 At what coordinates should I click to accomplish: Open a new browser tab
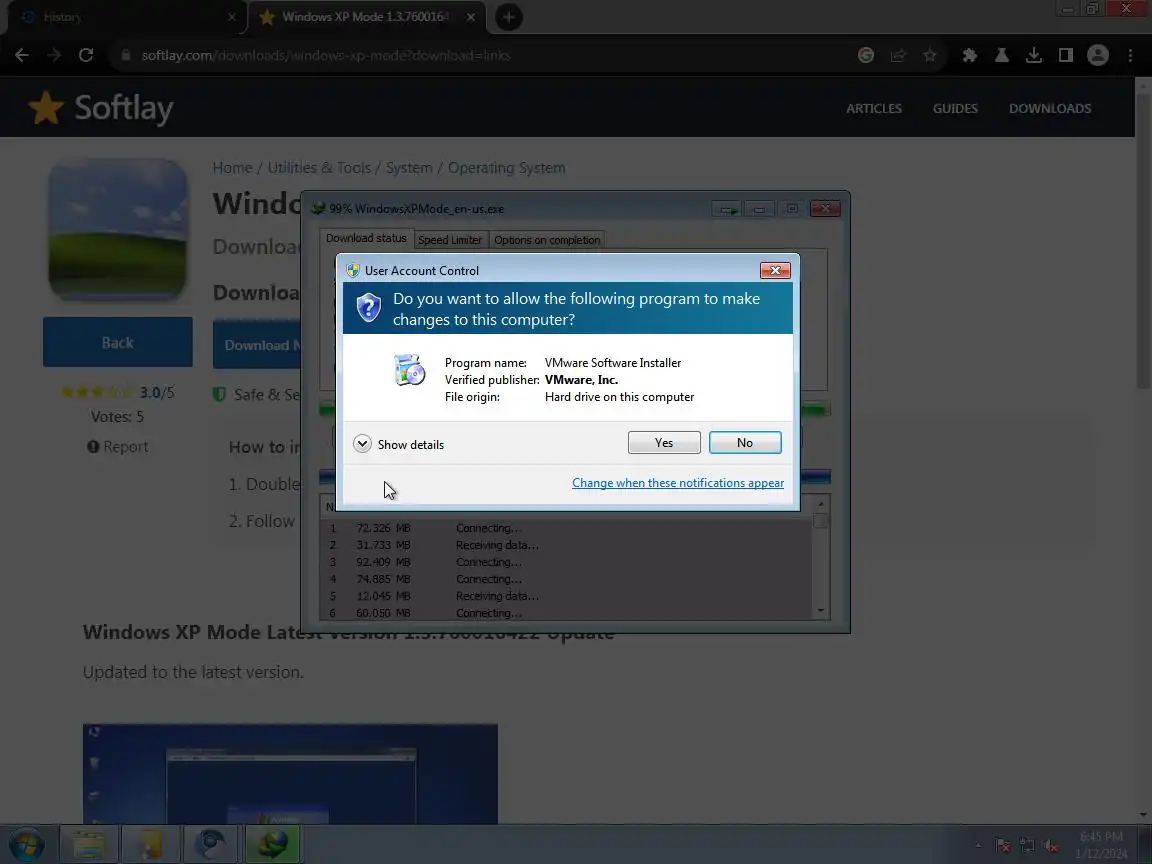click(x=508, y=17)
